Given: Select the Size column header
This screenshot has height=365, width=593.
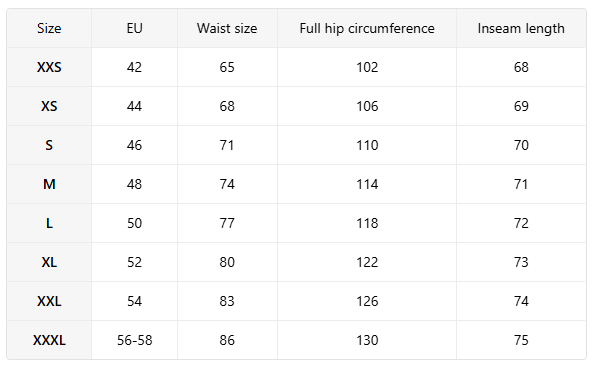Looking at the screenshot, I should [x=49, y=28].
